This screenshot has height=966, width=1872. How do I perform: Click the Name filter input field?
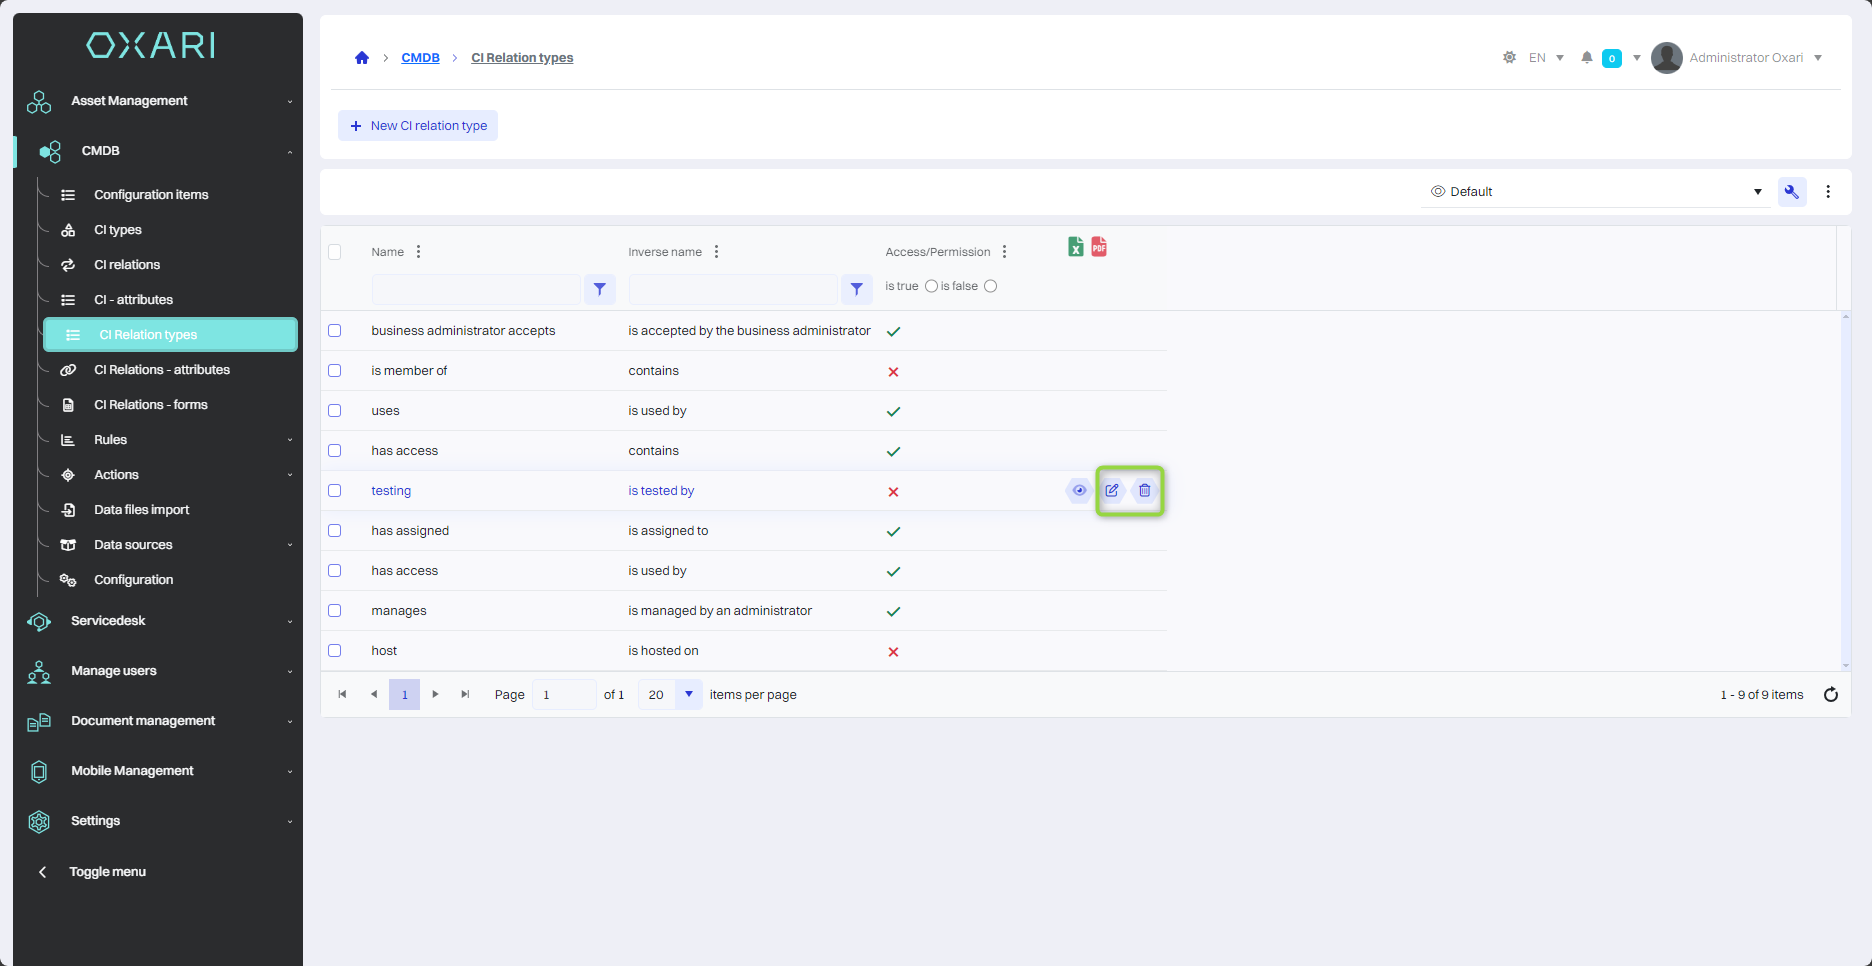(x=476, y=289)
